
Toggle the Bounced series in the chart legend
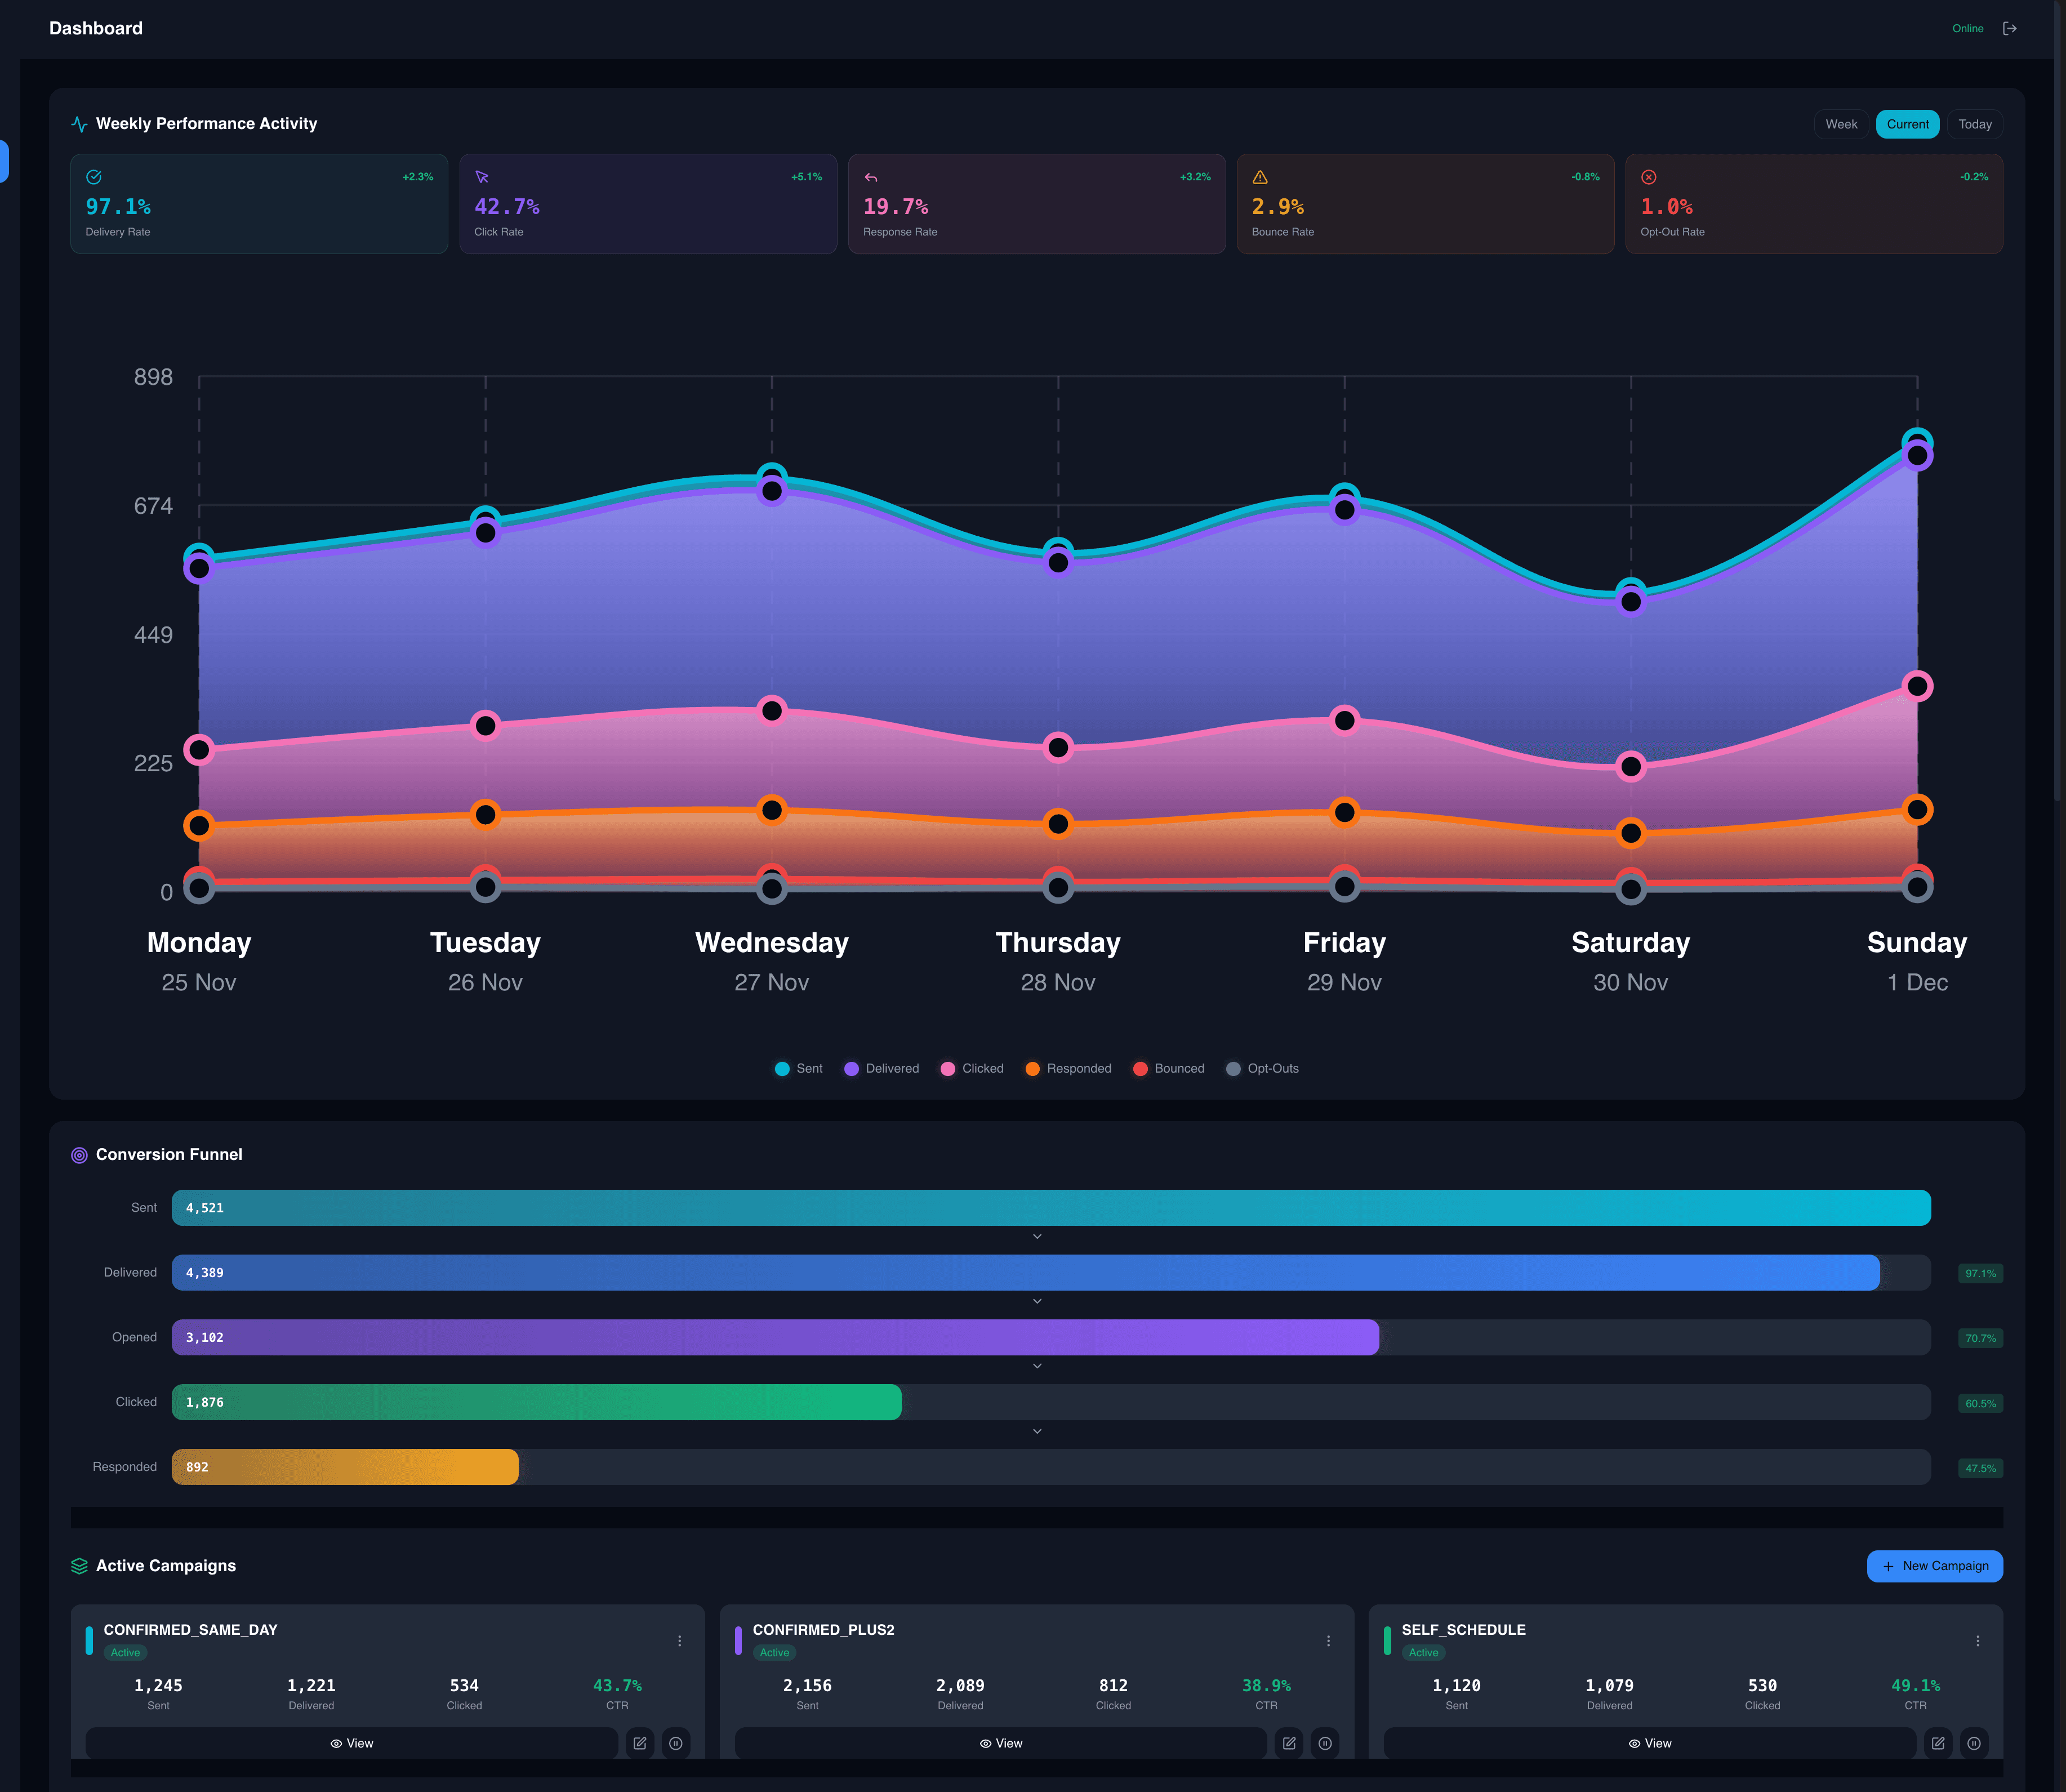pyautogui.click(x=1168, y=1069)
